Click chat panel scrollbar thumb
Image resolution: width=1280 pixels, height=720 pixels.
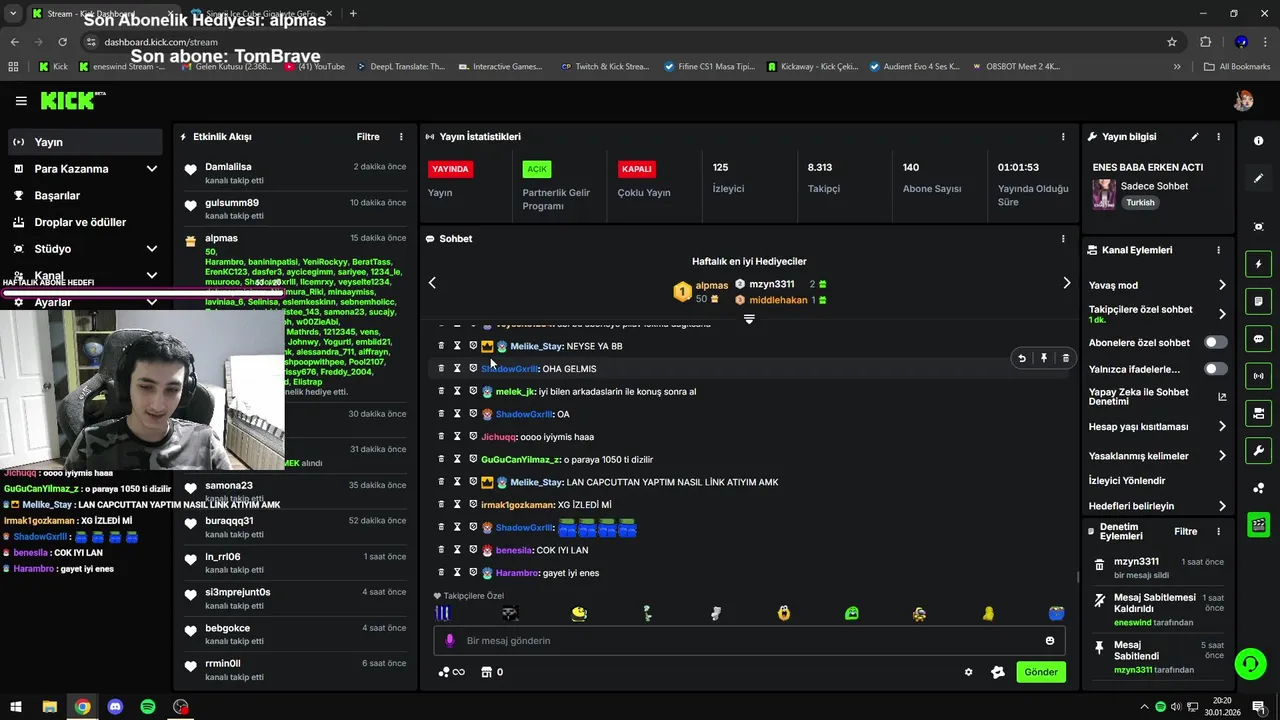point(1077,576)
